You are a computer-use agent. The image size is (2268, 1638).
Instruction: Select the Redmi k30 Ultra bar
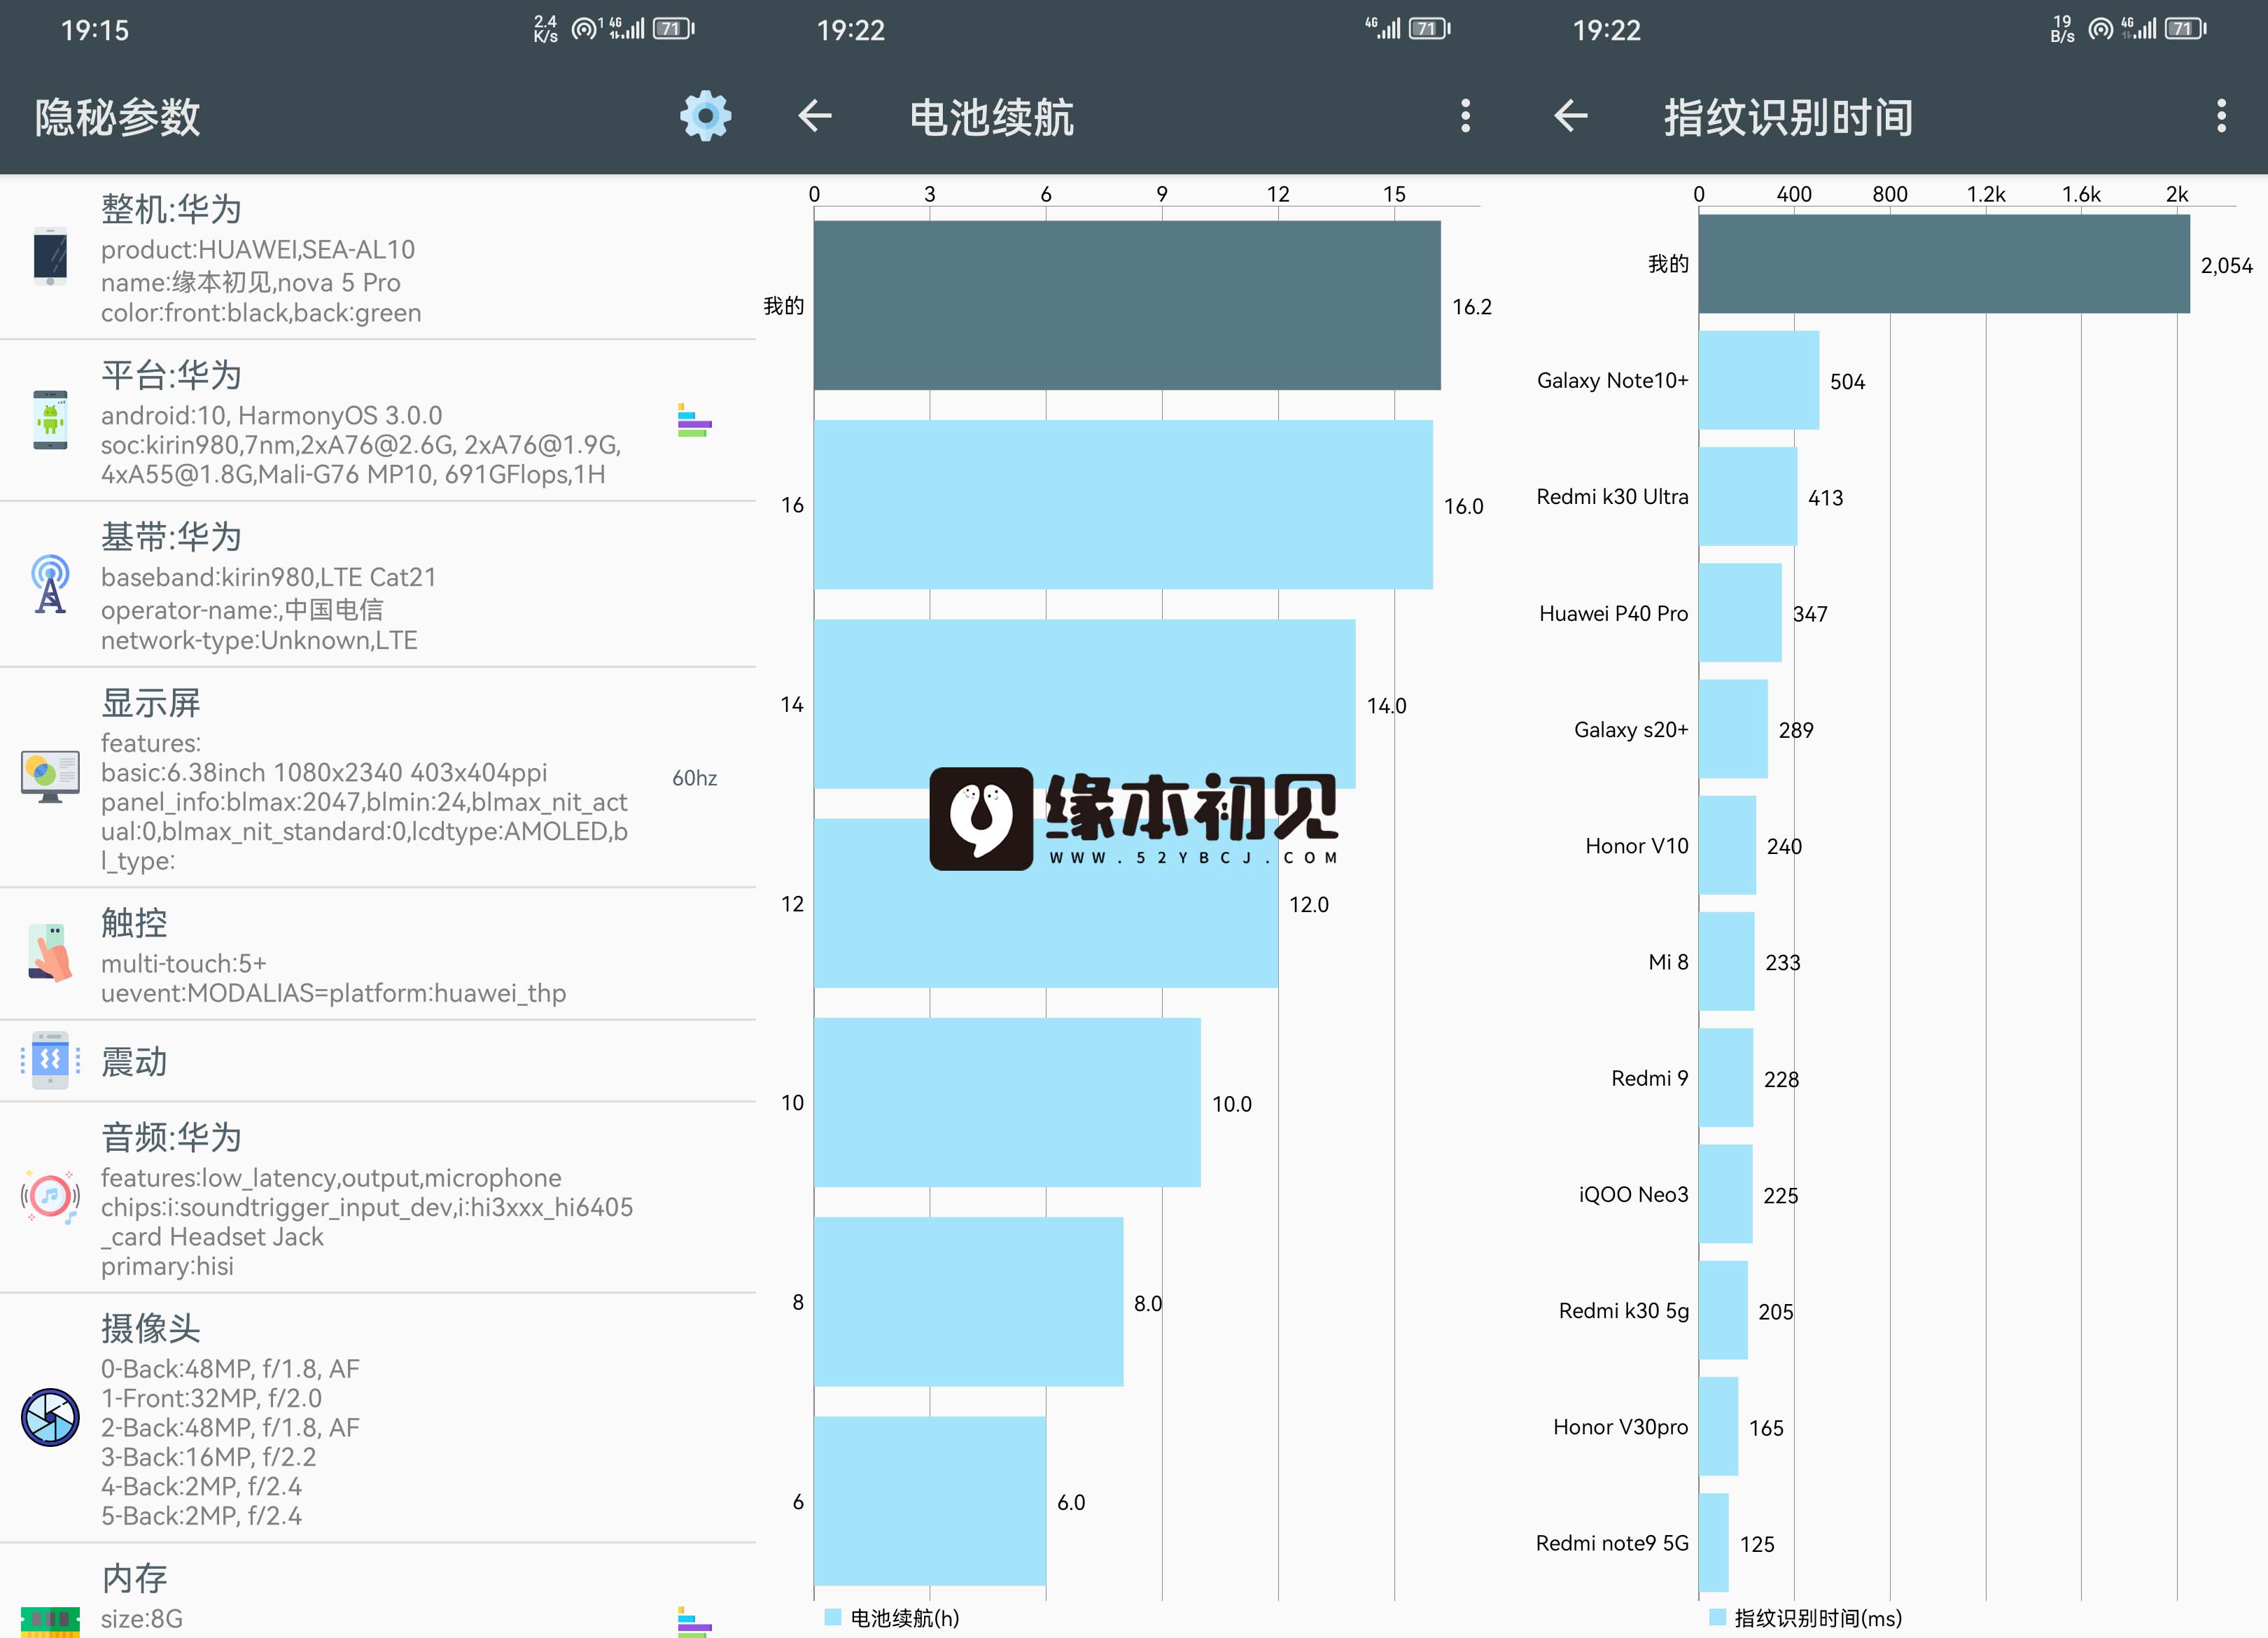pyautogui.click(x=1748, y=496)
